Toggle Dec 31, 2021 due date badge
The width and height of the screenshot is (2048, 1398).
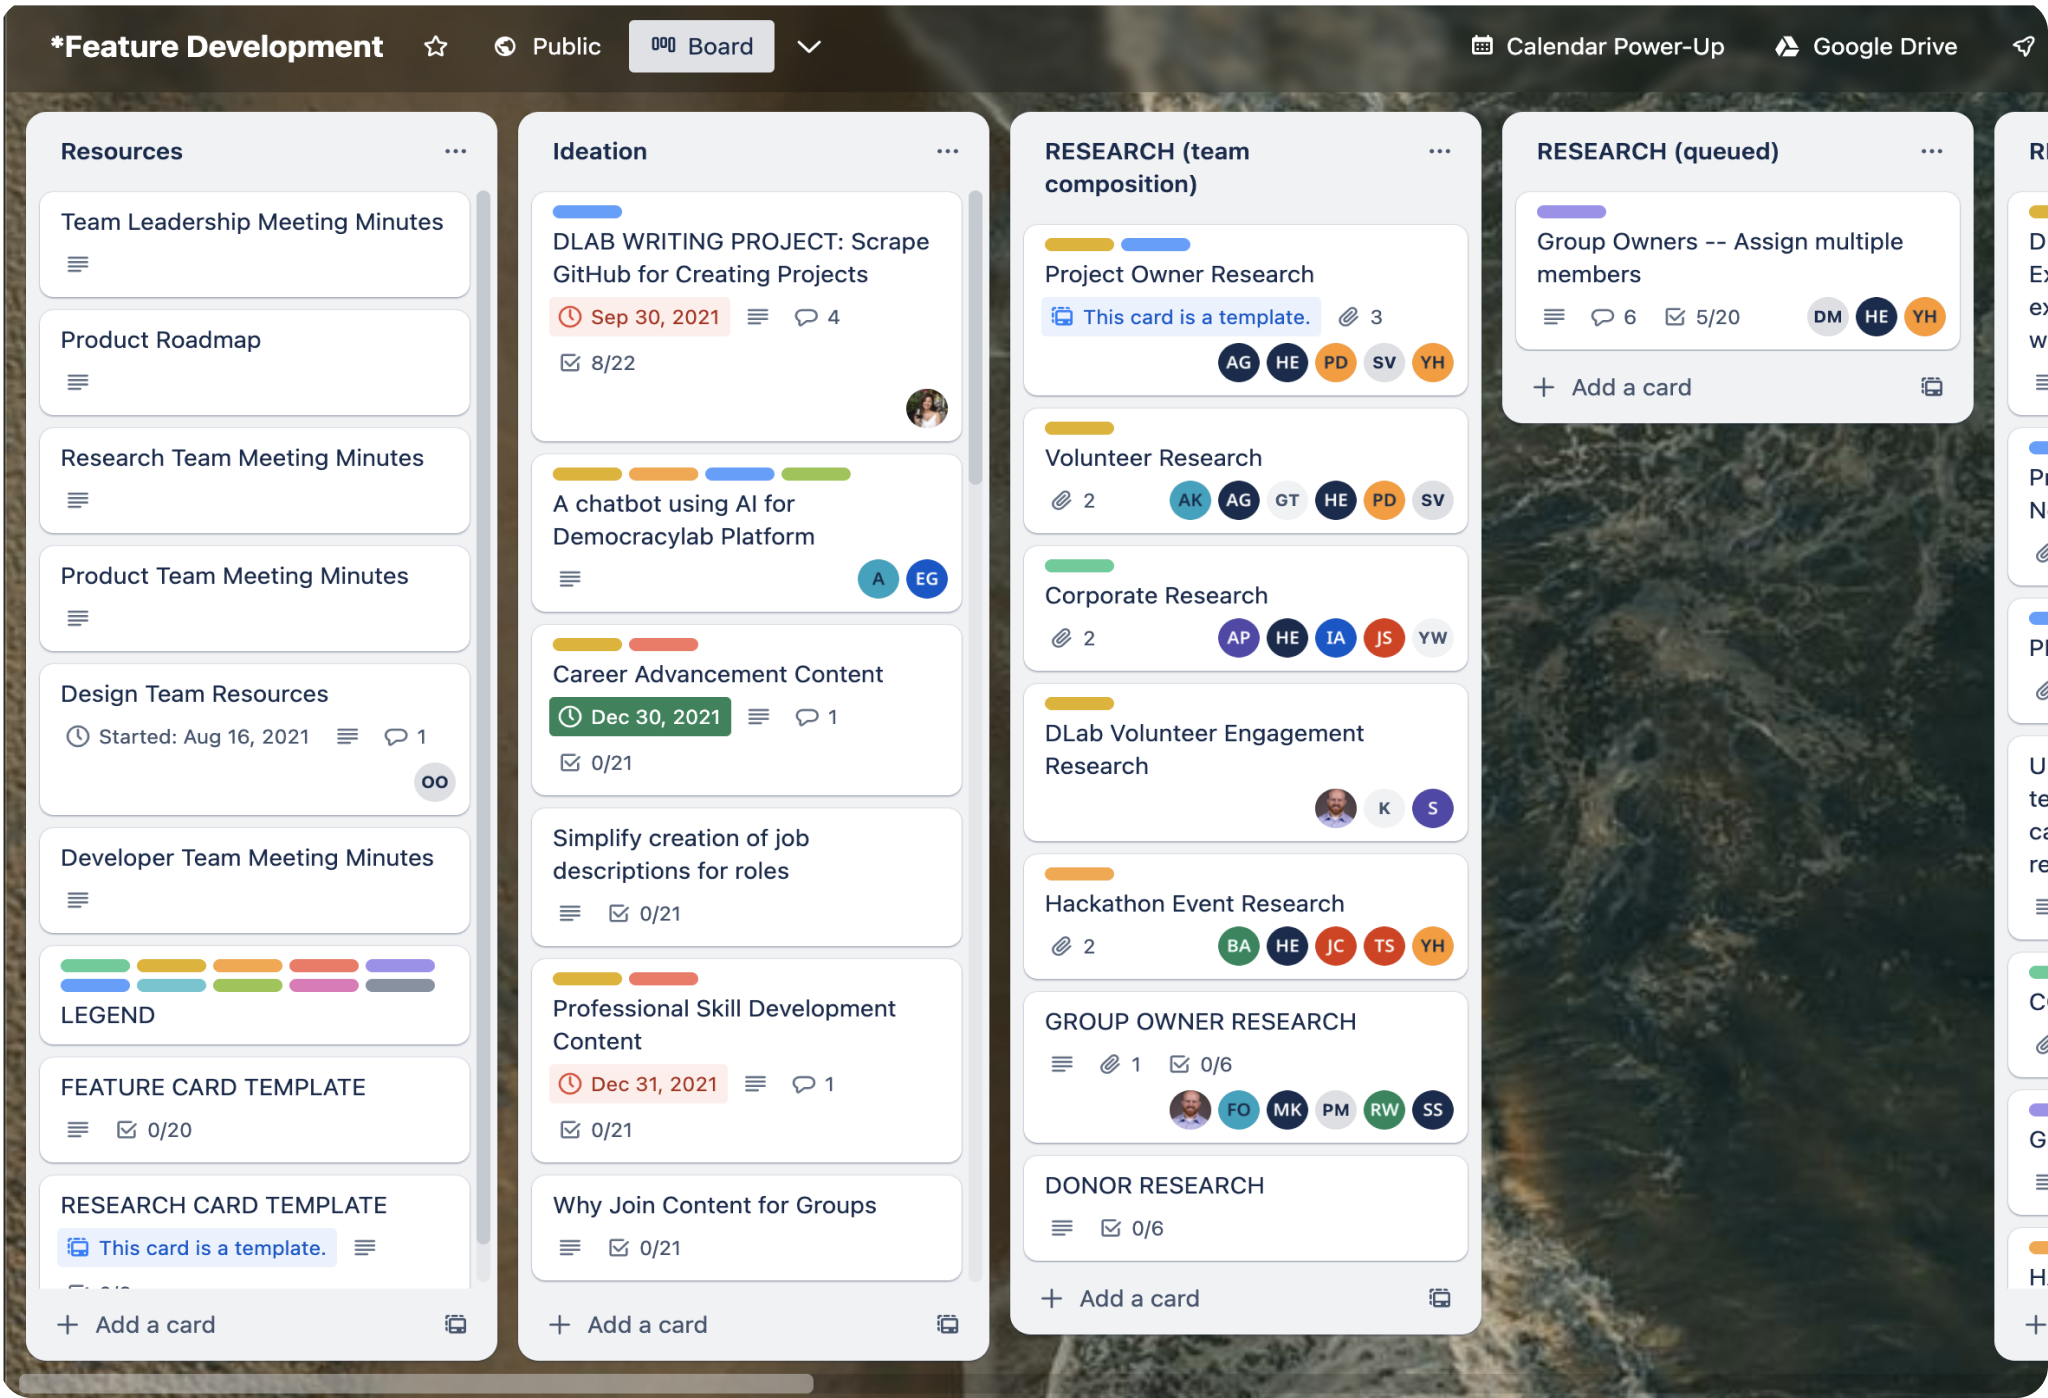[x=639, y=1084]
